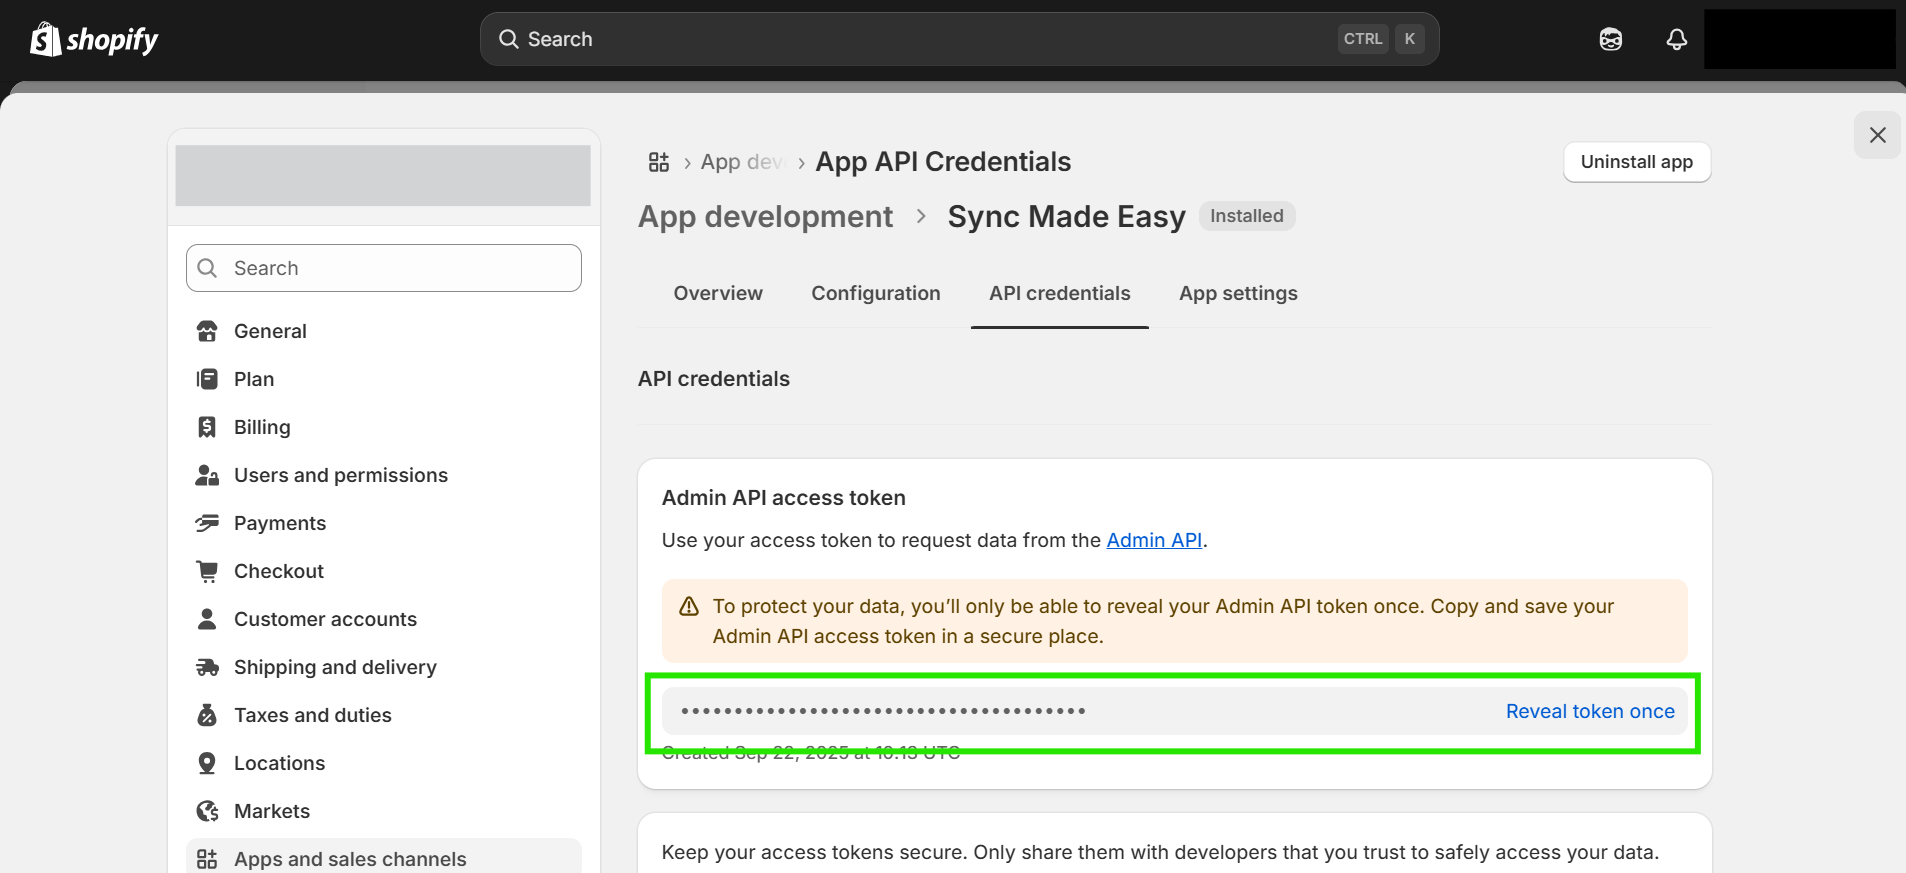The height and width of the screenshot is (873, 1906).
Task: Click the apps grid breadcrumb icon
Action: point(659,162)
